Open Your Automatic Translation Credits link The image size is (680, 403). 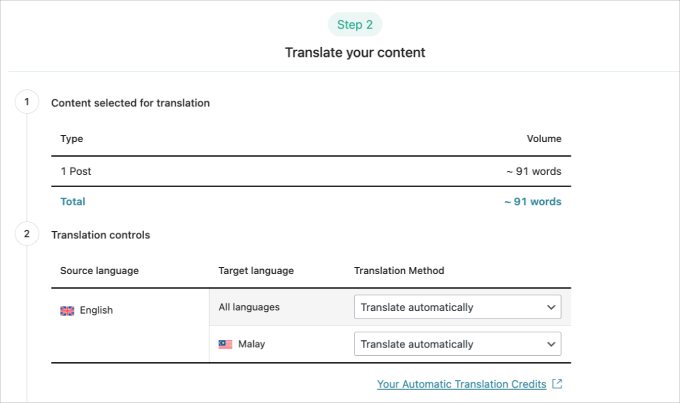click(461, 384)
